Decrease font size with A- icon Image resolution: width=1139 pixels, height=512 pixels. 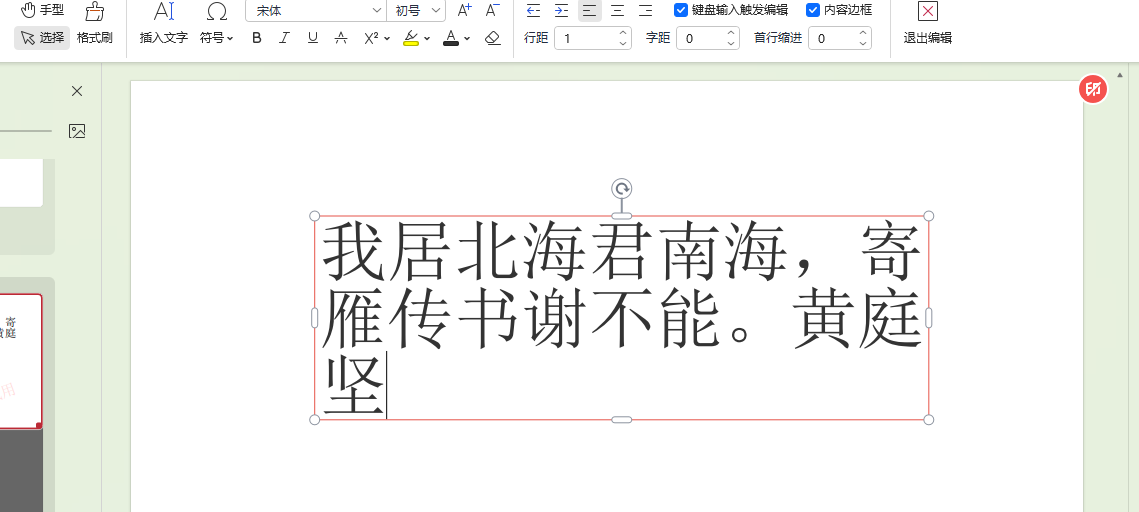(492, 10)
